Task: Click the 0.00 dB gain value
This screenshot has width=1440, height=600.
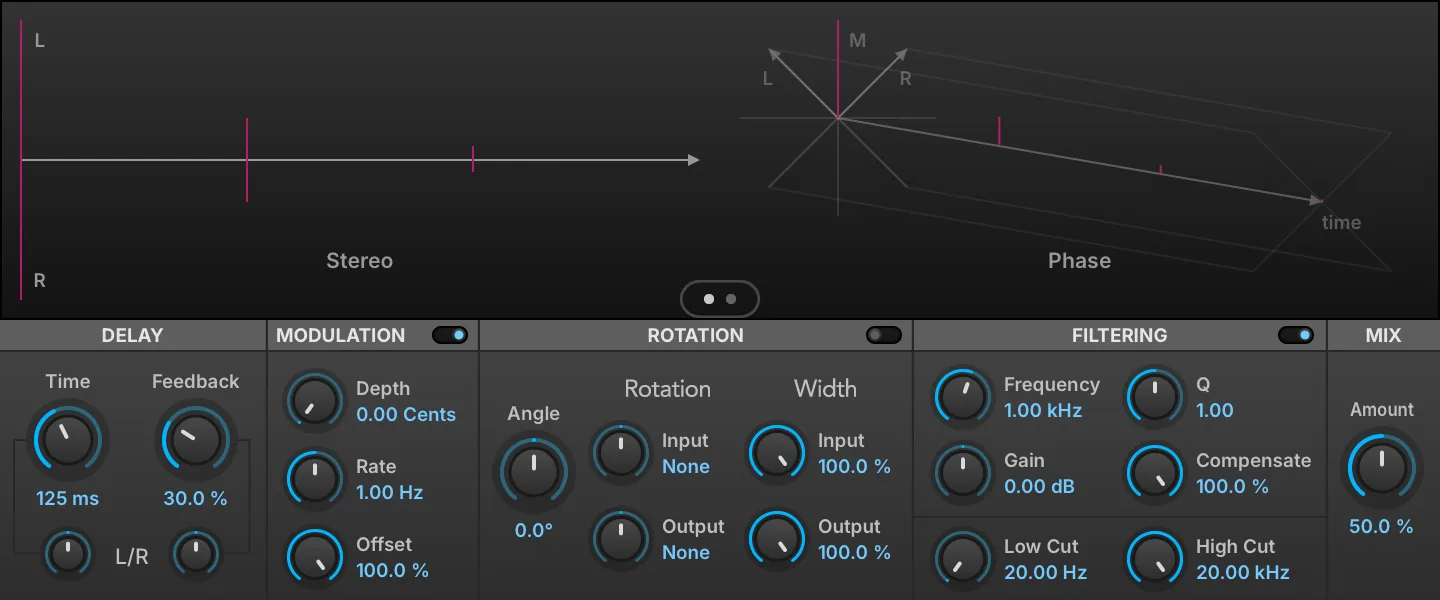Action: pos(1039,487)
